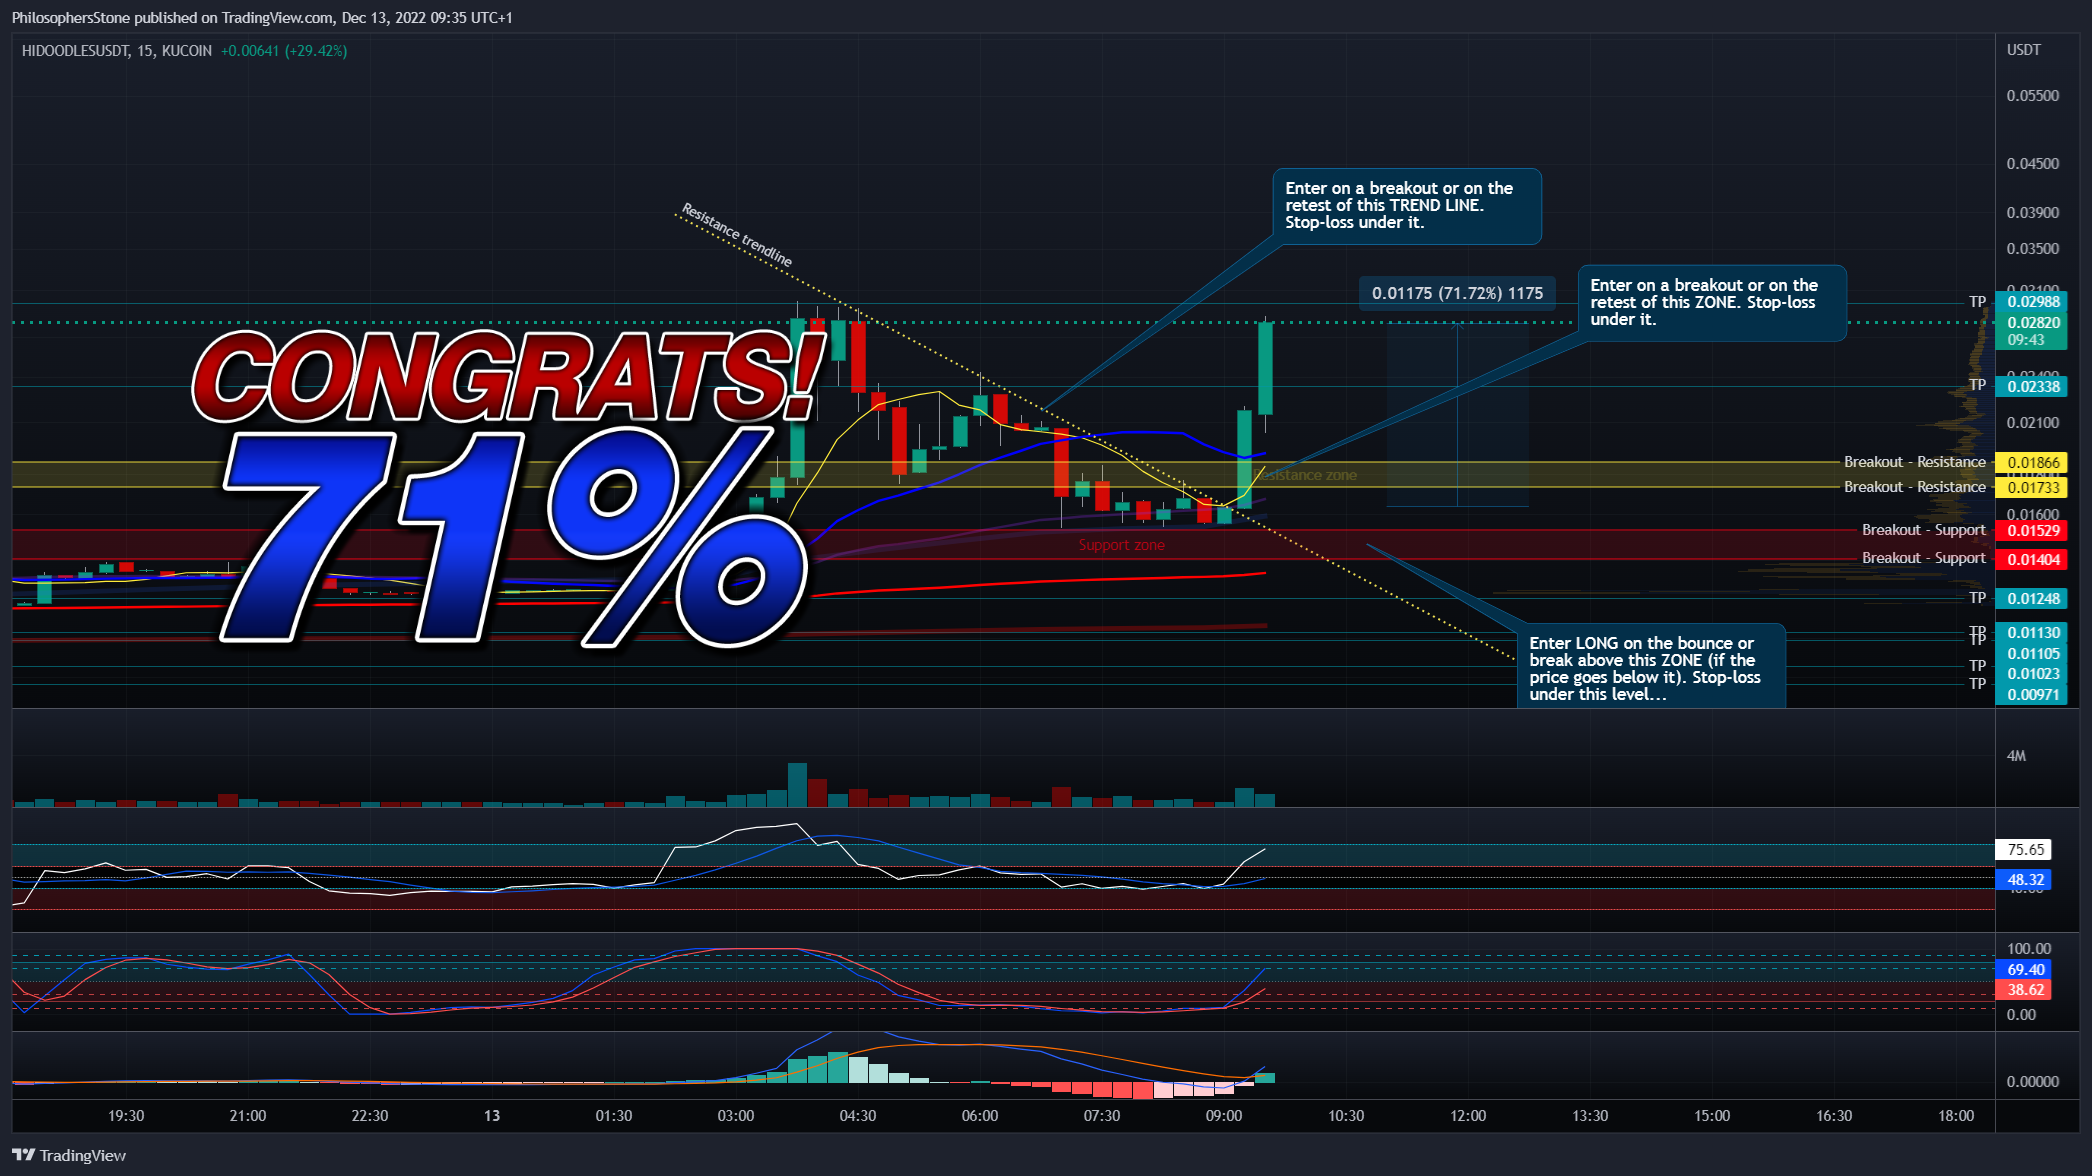
Task: Click the PhilosophersStone published header text
Action: [x=262, y=18]
